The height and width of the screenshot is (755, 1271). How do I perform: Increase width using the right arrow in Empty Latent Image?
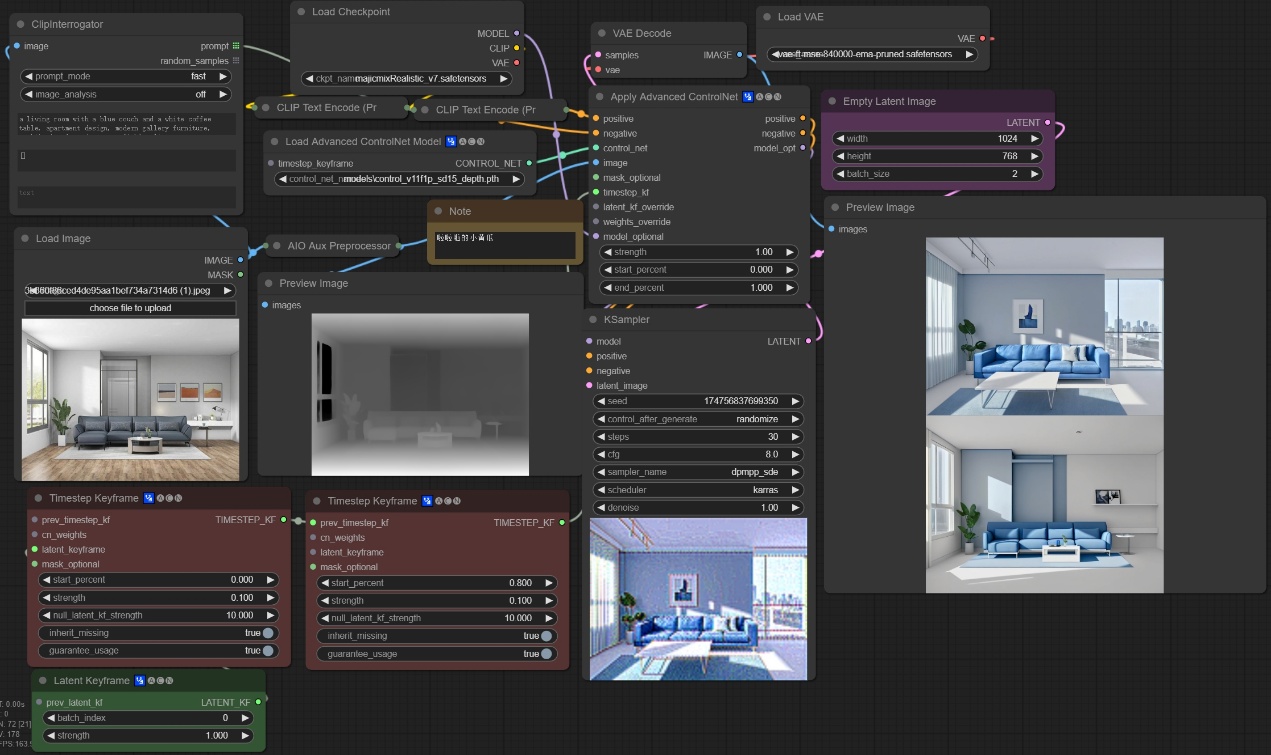click(1034, 138)
